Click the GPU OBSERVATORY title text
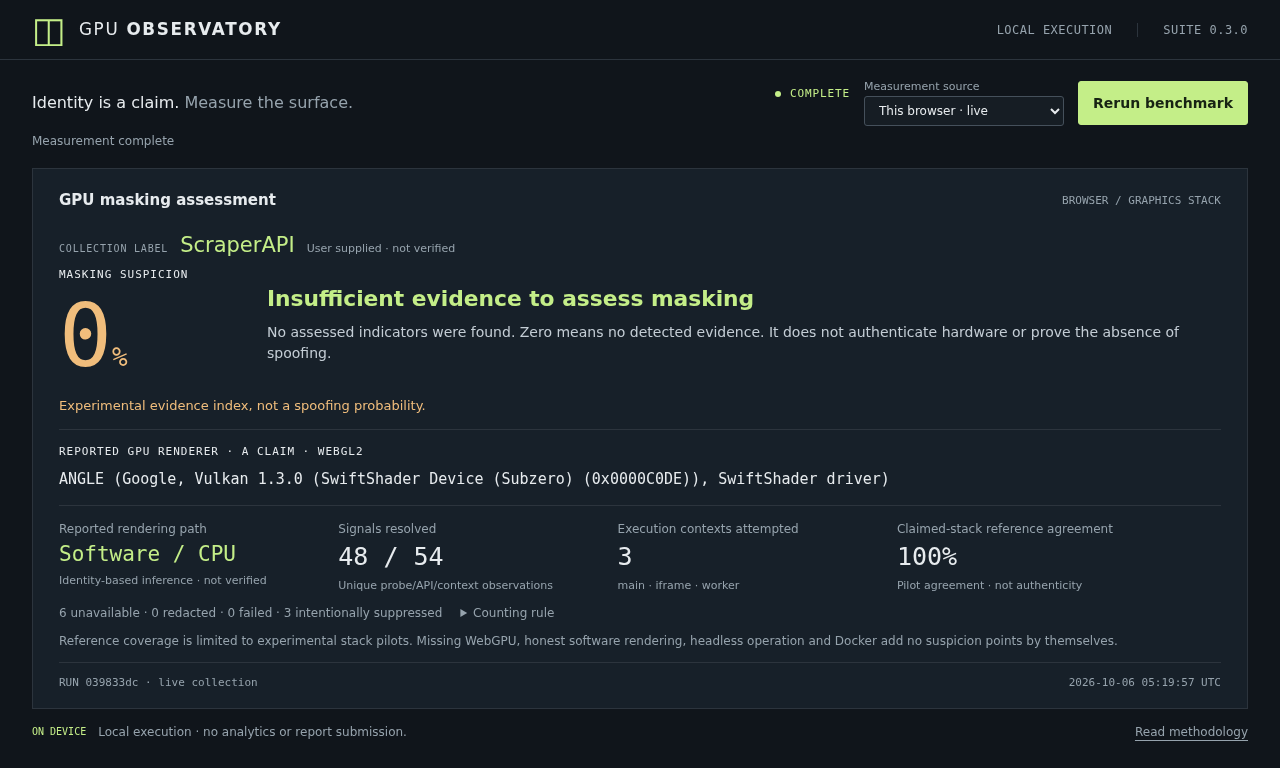 (x=180, y=29)
